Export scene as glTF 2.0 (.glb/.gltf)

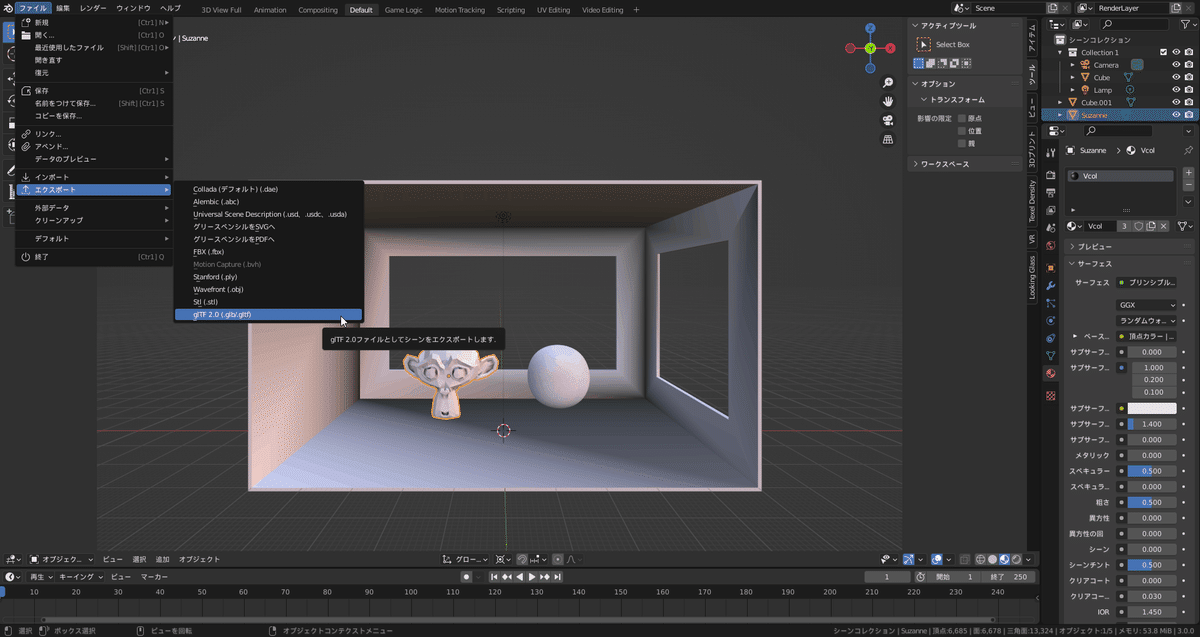[268, 314]
